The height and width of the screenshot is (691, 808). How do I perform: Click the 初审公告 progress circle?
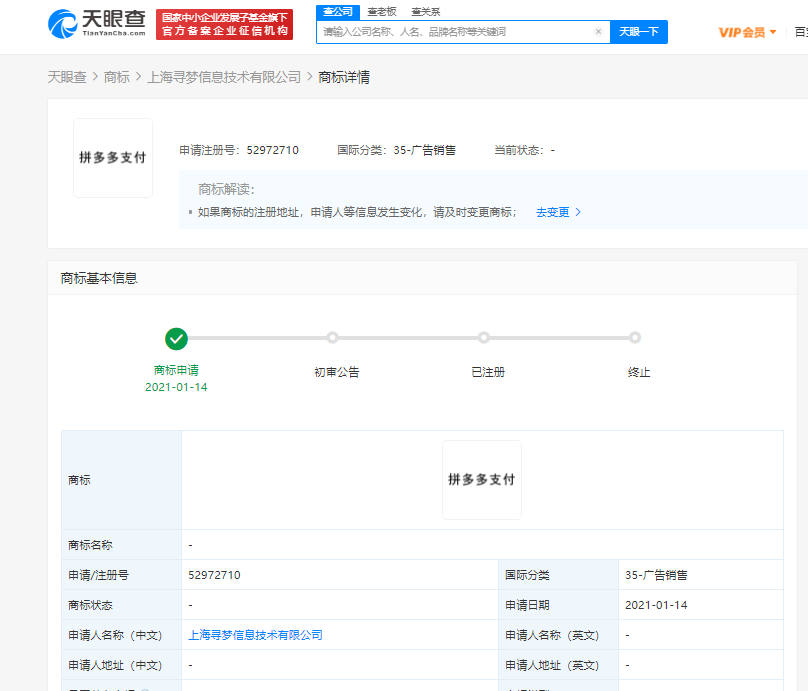coord(331,339)
